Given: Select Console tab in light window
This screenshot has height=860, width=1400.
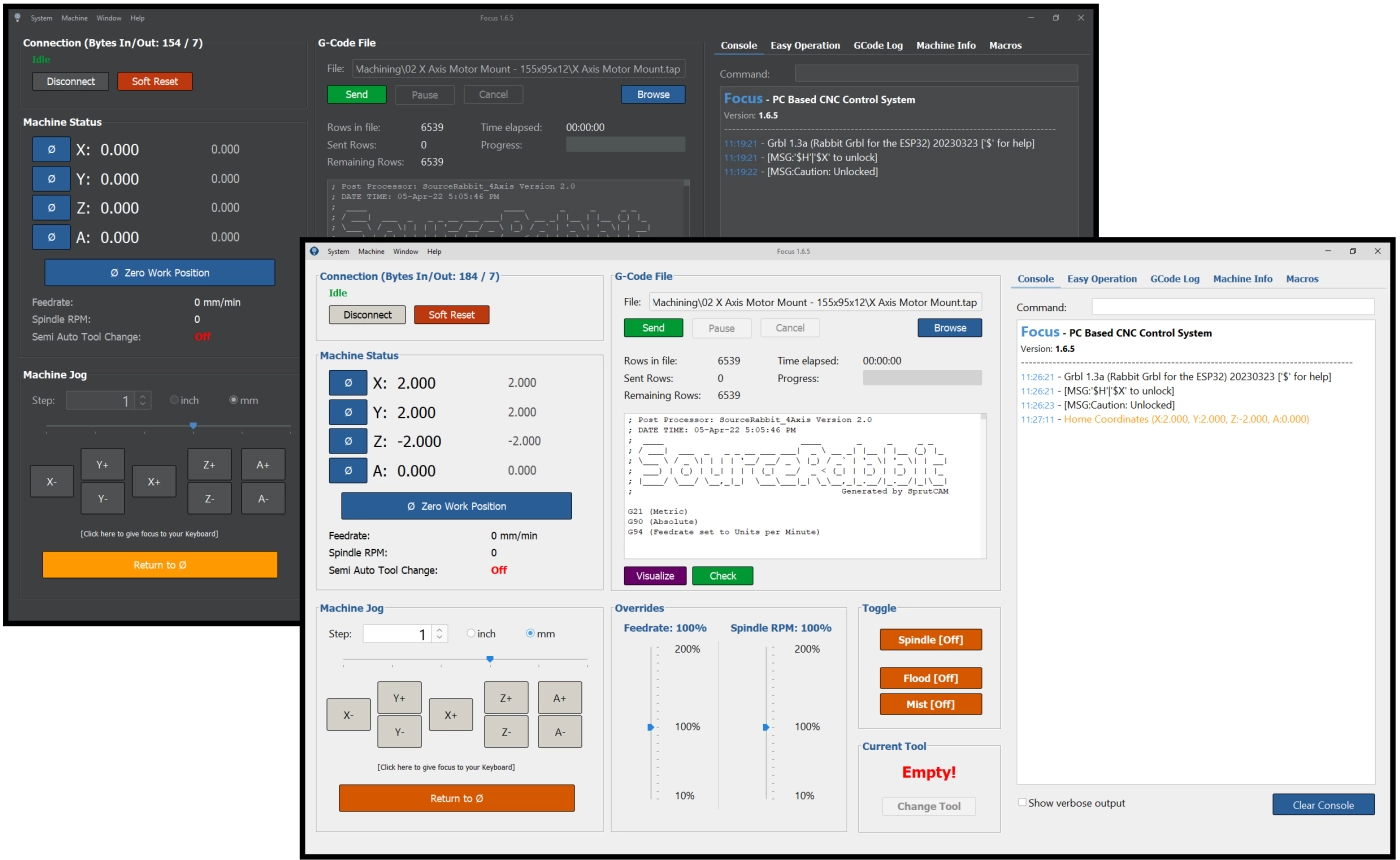Looking at the screenshot, I should (x=1036, y=279).
